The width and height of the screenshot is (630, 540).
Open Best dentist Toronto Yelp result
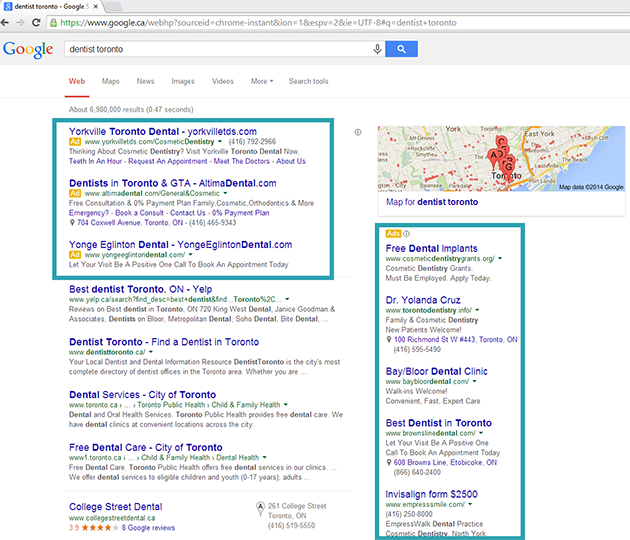141,289
